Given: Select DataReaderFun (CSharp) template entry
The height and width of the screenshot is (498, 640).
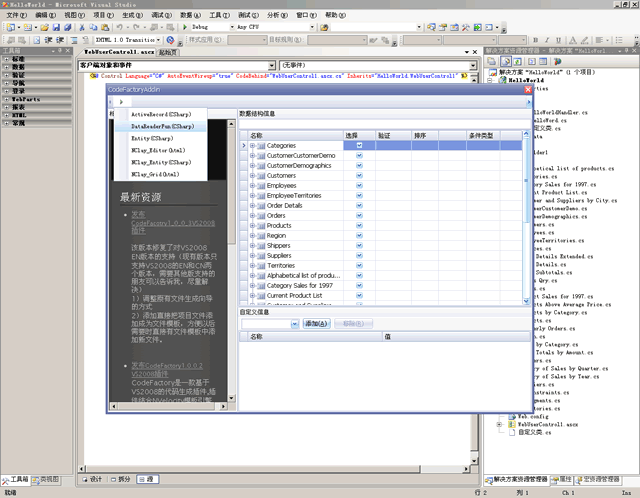Looking at the screenshot, I should (162, 127).
